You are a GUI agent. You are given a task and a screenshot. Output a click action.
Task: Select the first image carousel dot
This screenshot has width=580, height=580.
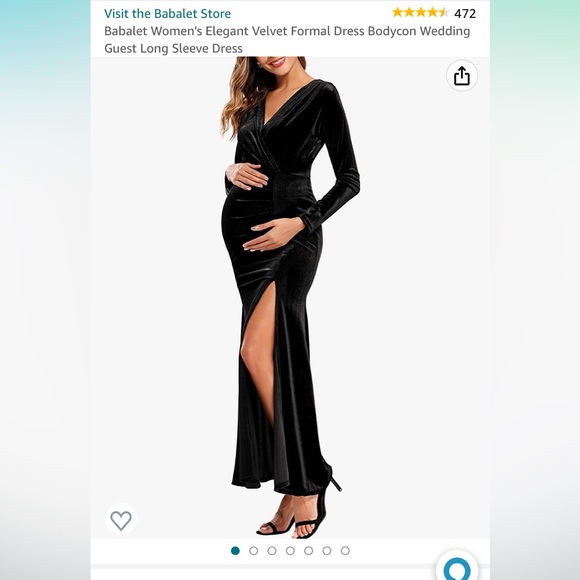[x=235, y=551]
